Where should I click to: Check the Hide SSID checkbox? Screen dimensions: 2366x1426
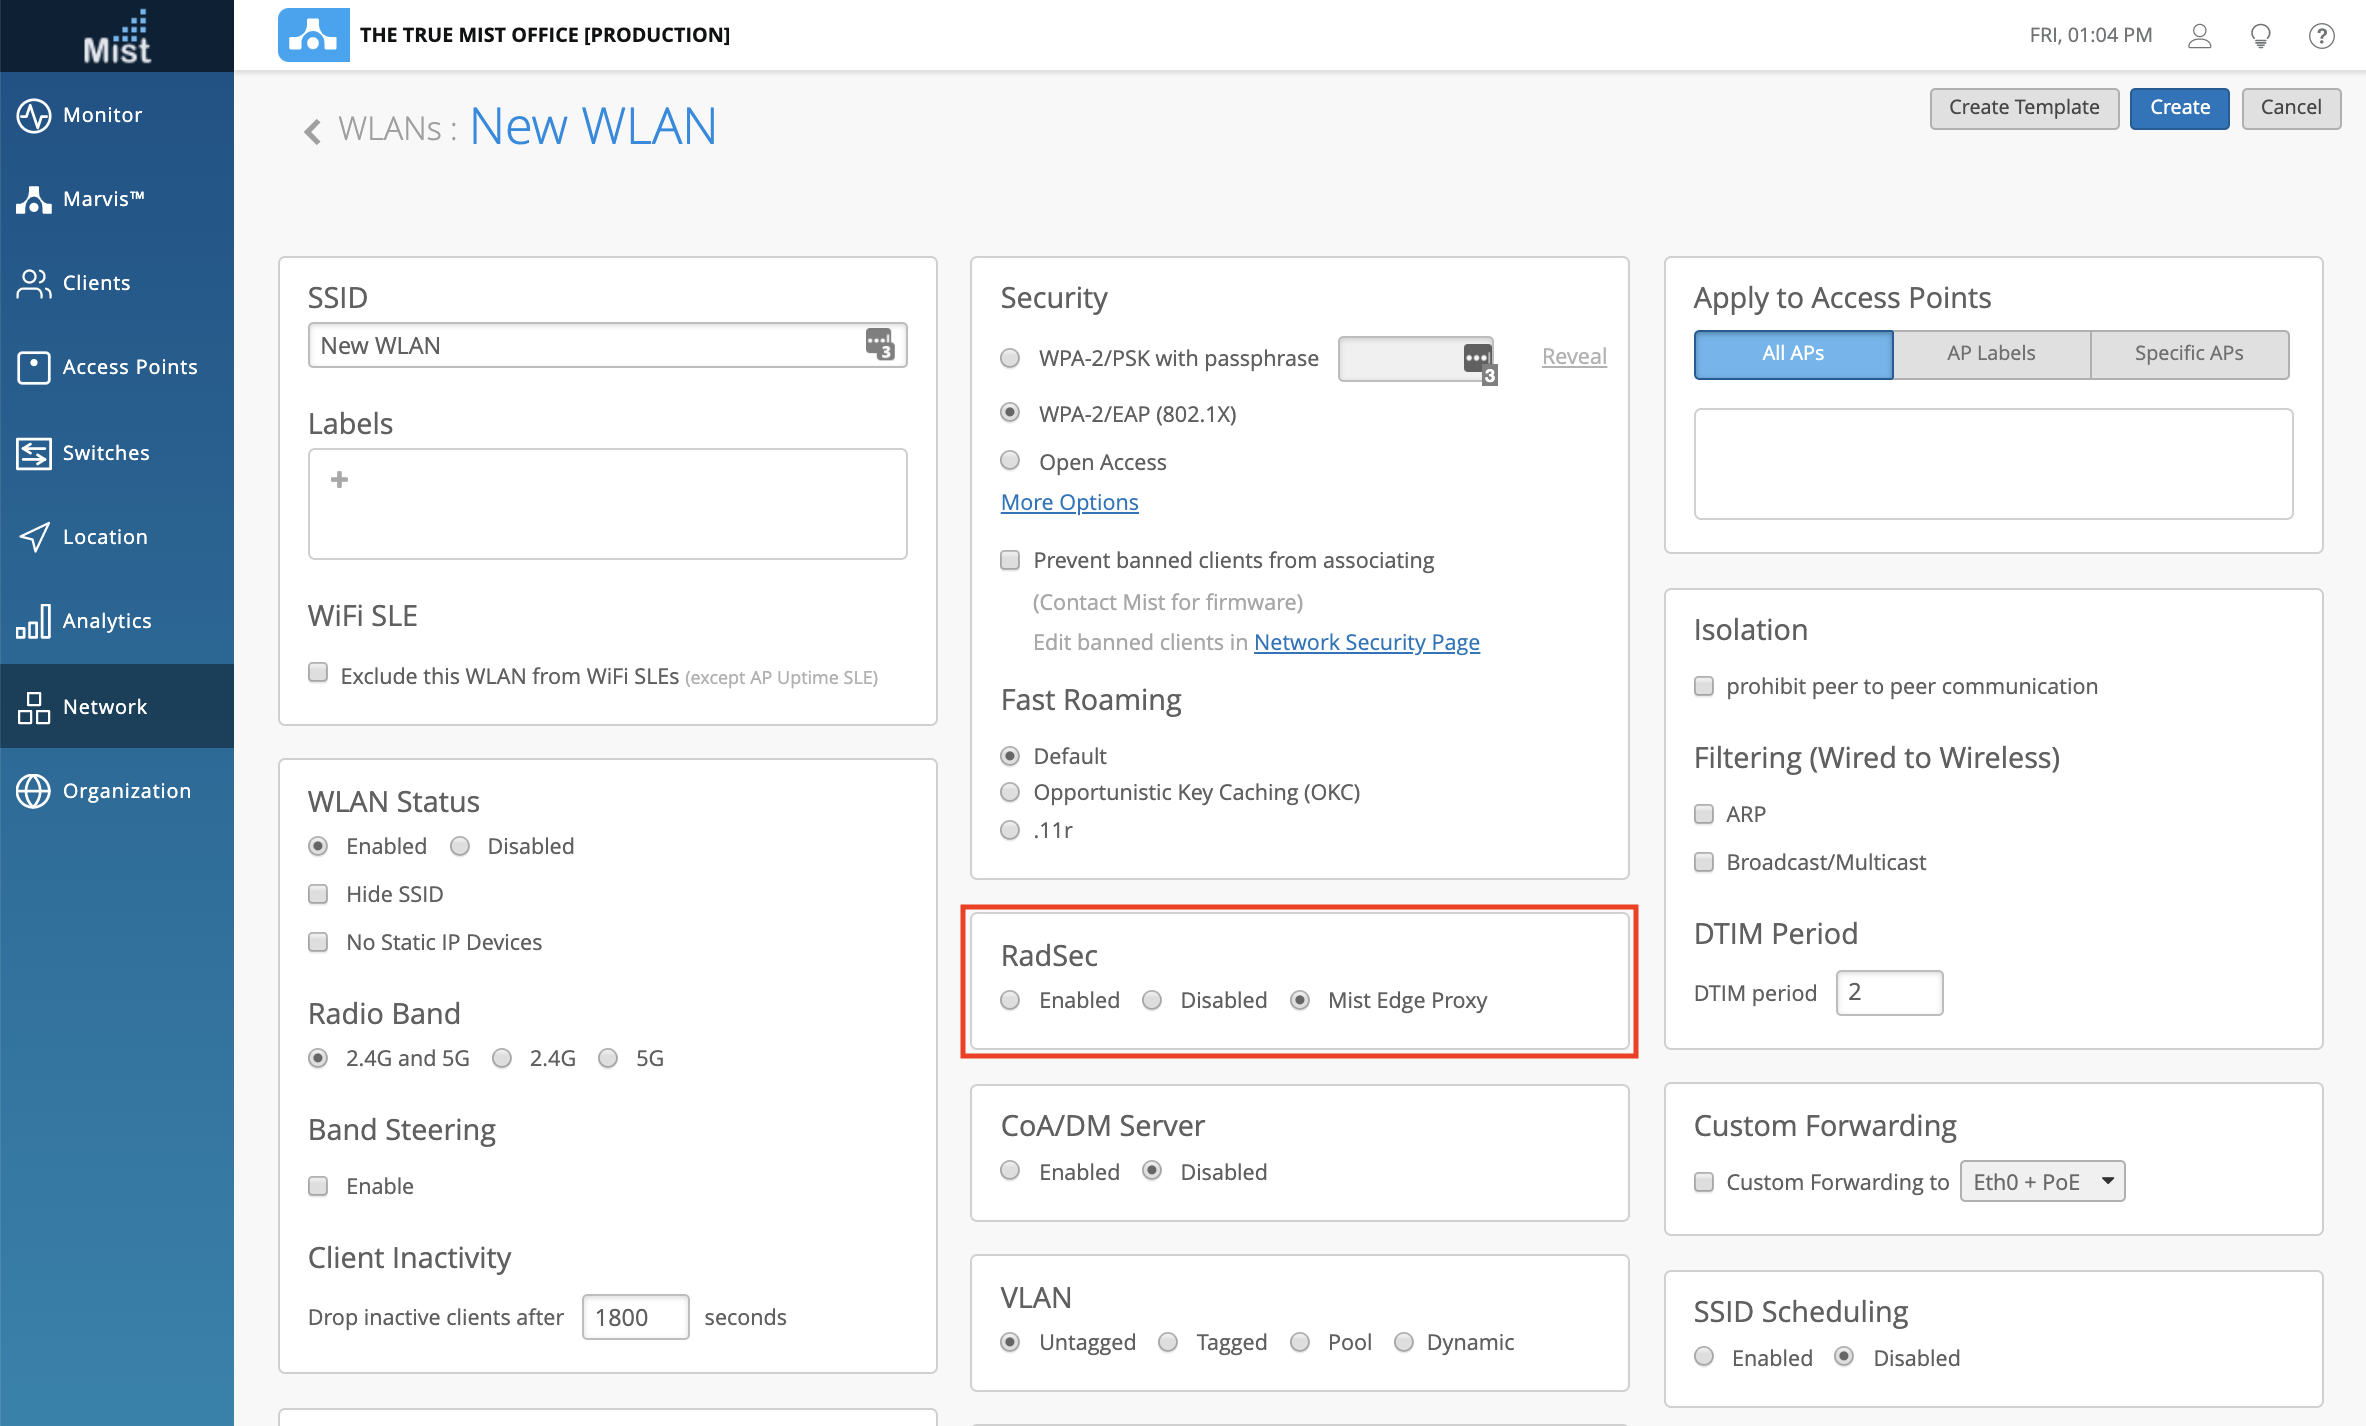click(x=318, y=894)
